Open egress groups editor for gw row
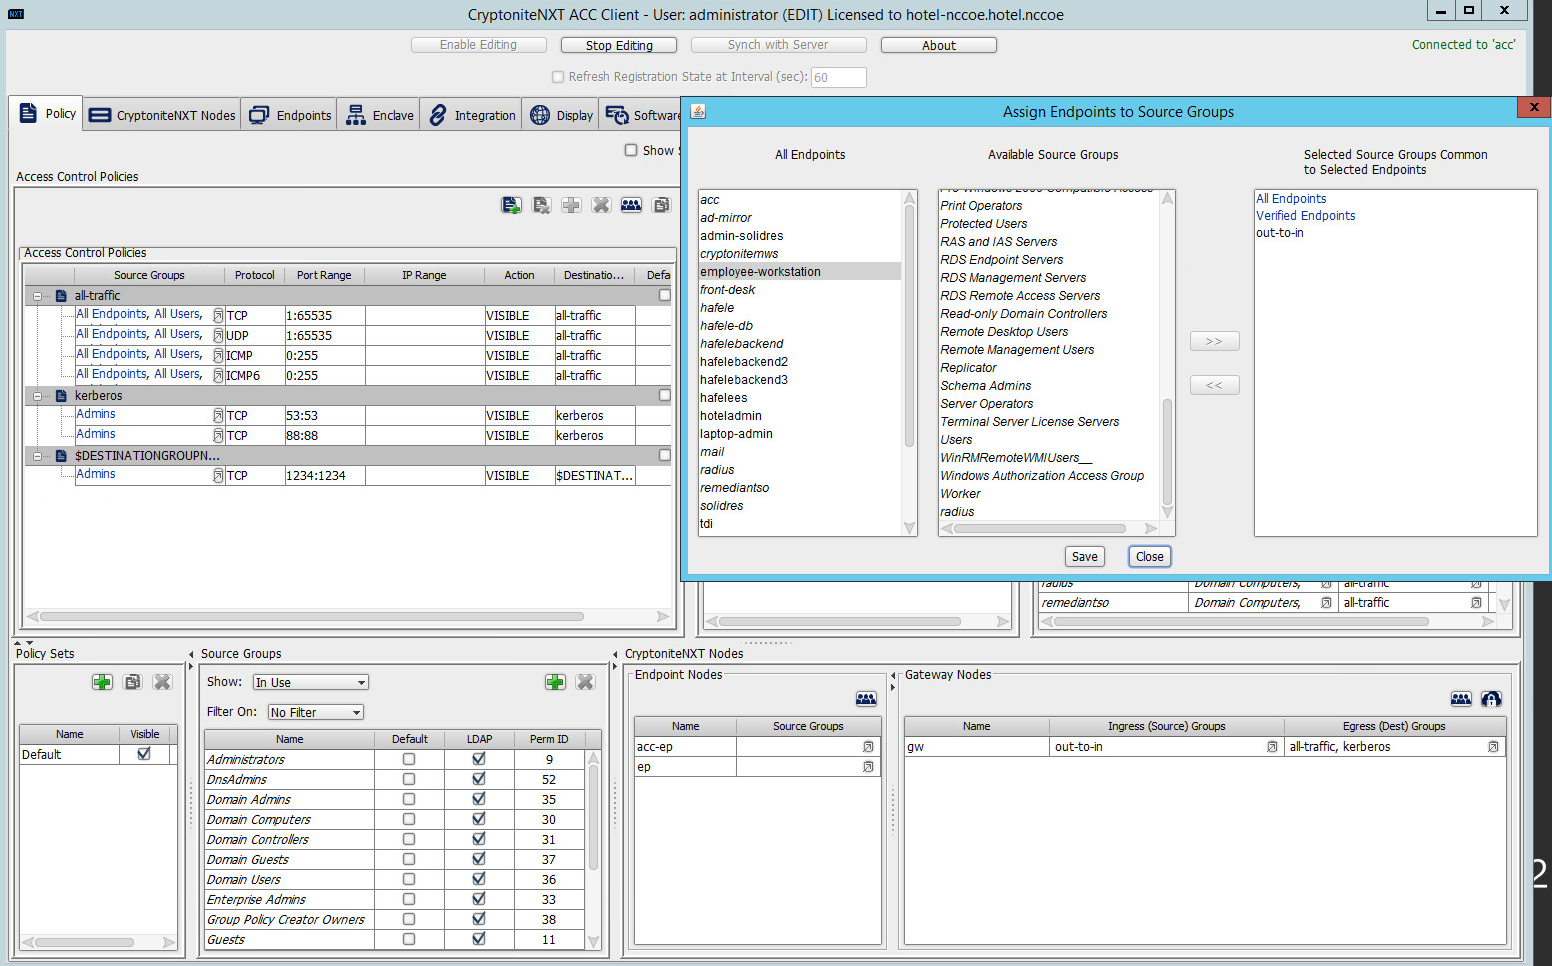 point(1493,747)
